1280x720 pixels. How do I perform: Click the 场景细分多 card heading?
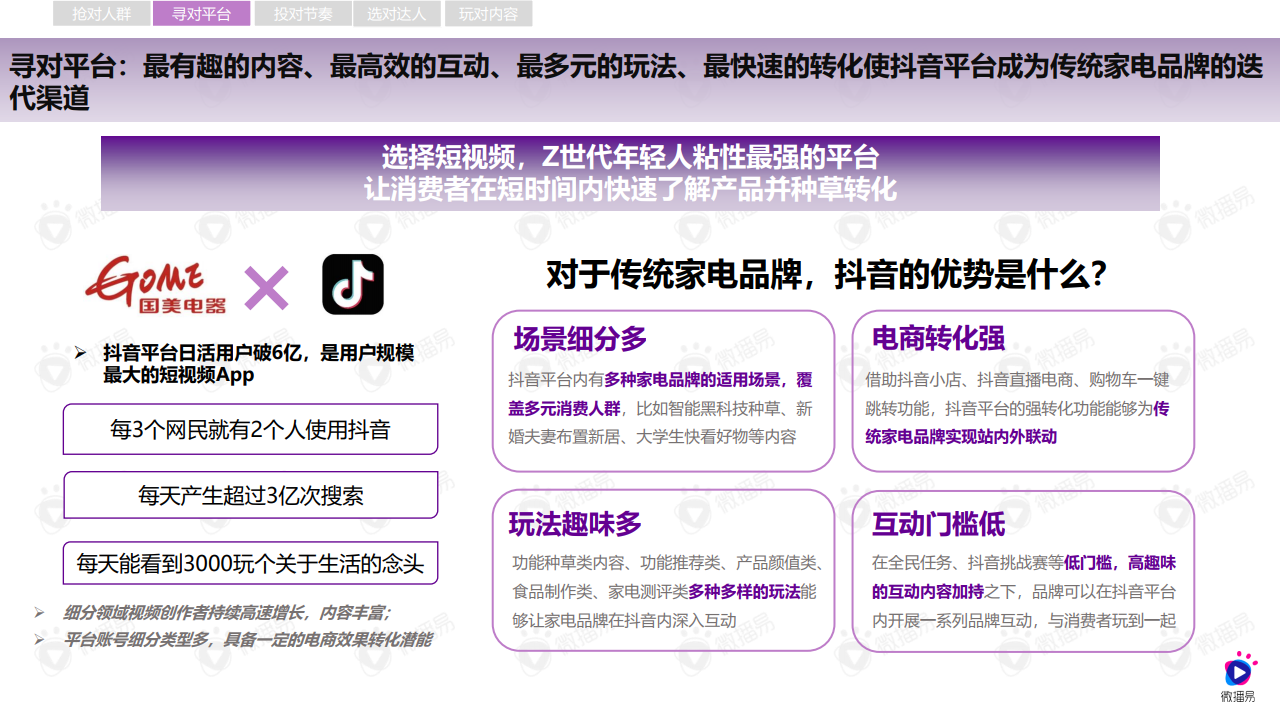tap(581, 339)
